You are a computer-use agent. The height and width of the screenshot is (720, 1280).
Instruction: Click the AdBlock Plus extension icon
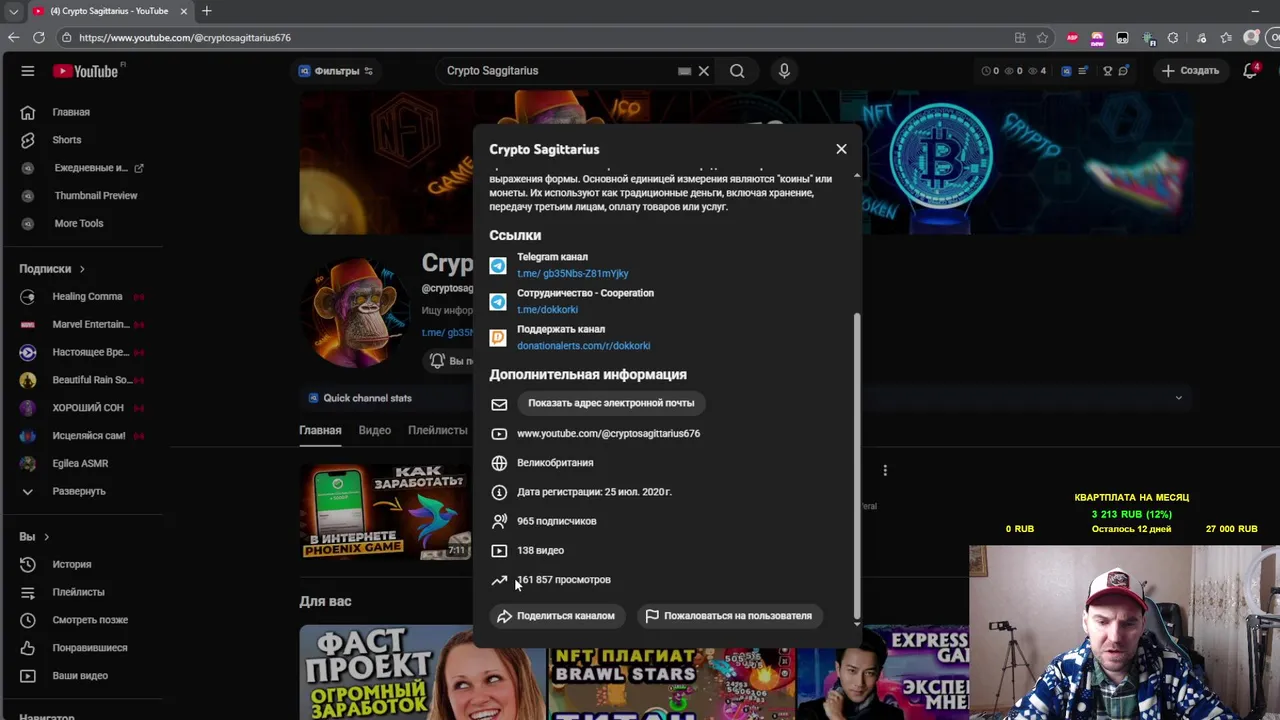1072,38
